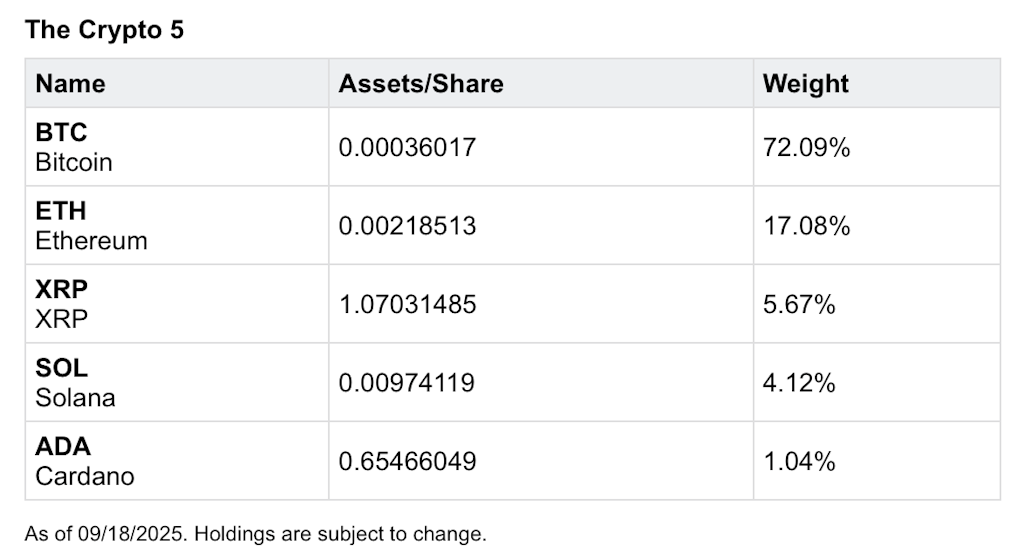This screenshot has height=560, width=1024.
Task: Click XRP weight 5.67%
Action: pos(799,304)
